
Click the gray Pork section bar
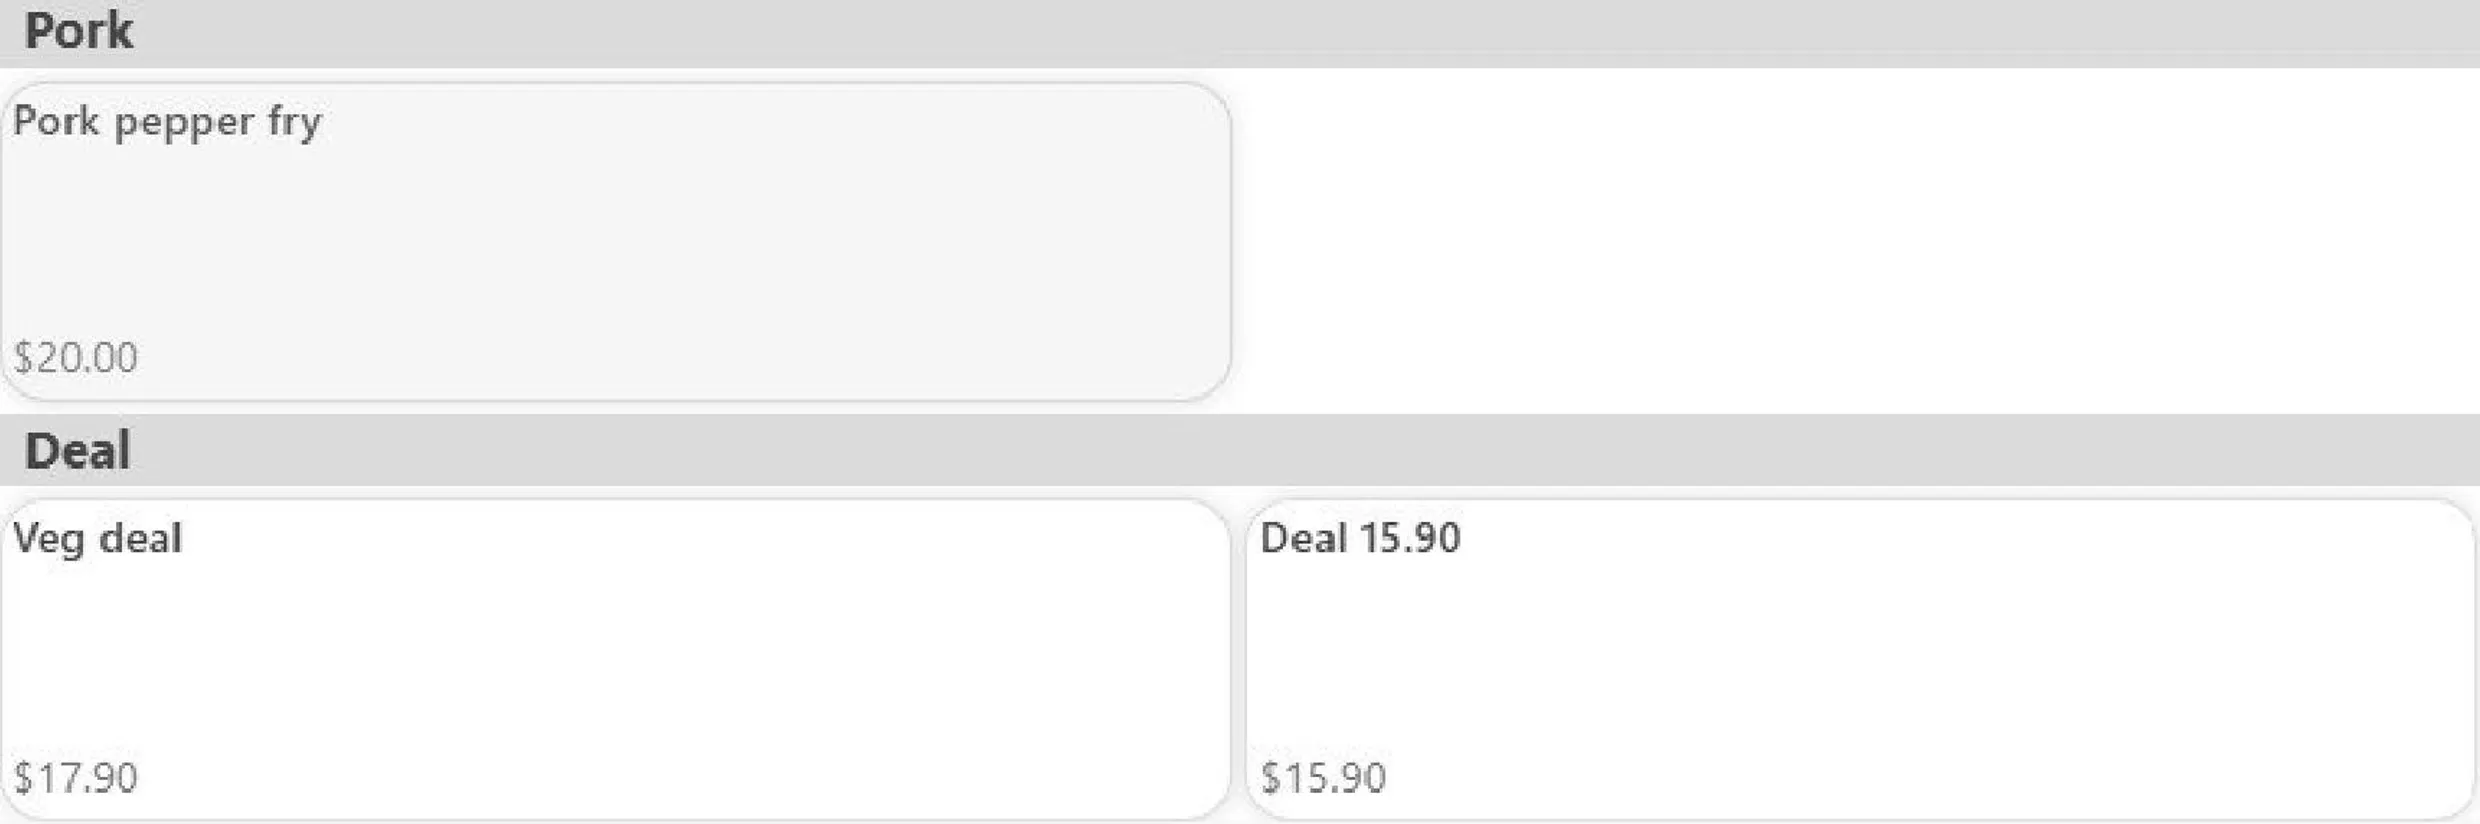(x=1240, y=33)
